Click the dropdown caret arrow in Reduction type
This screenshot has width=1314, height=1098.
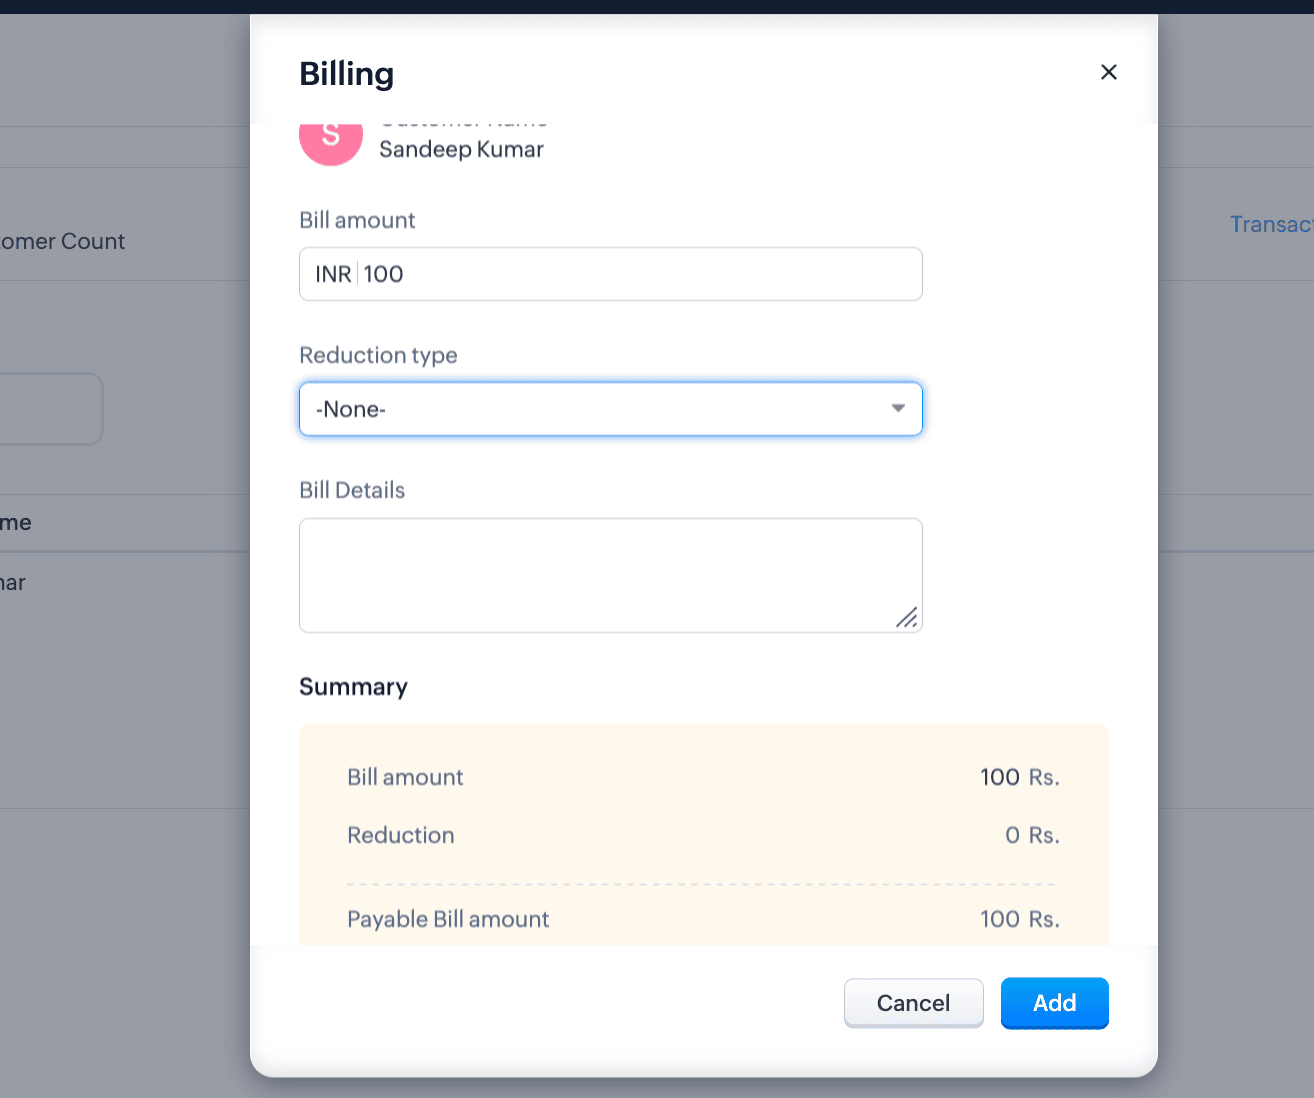(898, 408)
